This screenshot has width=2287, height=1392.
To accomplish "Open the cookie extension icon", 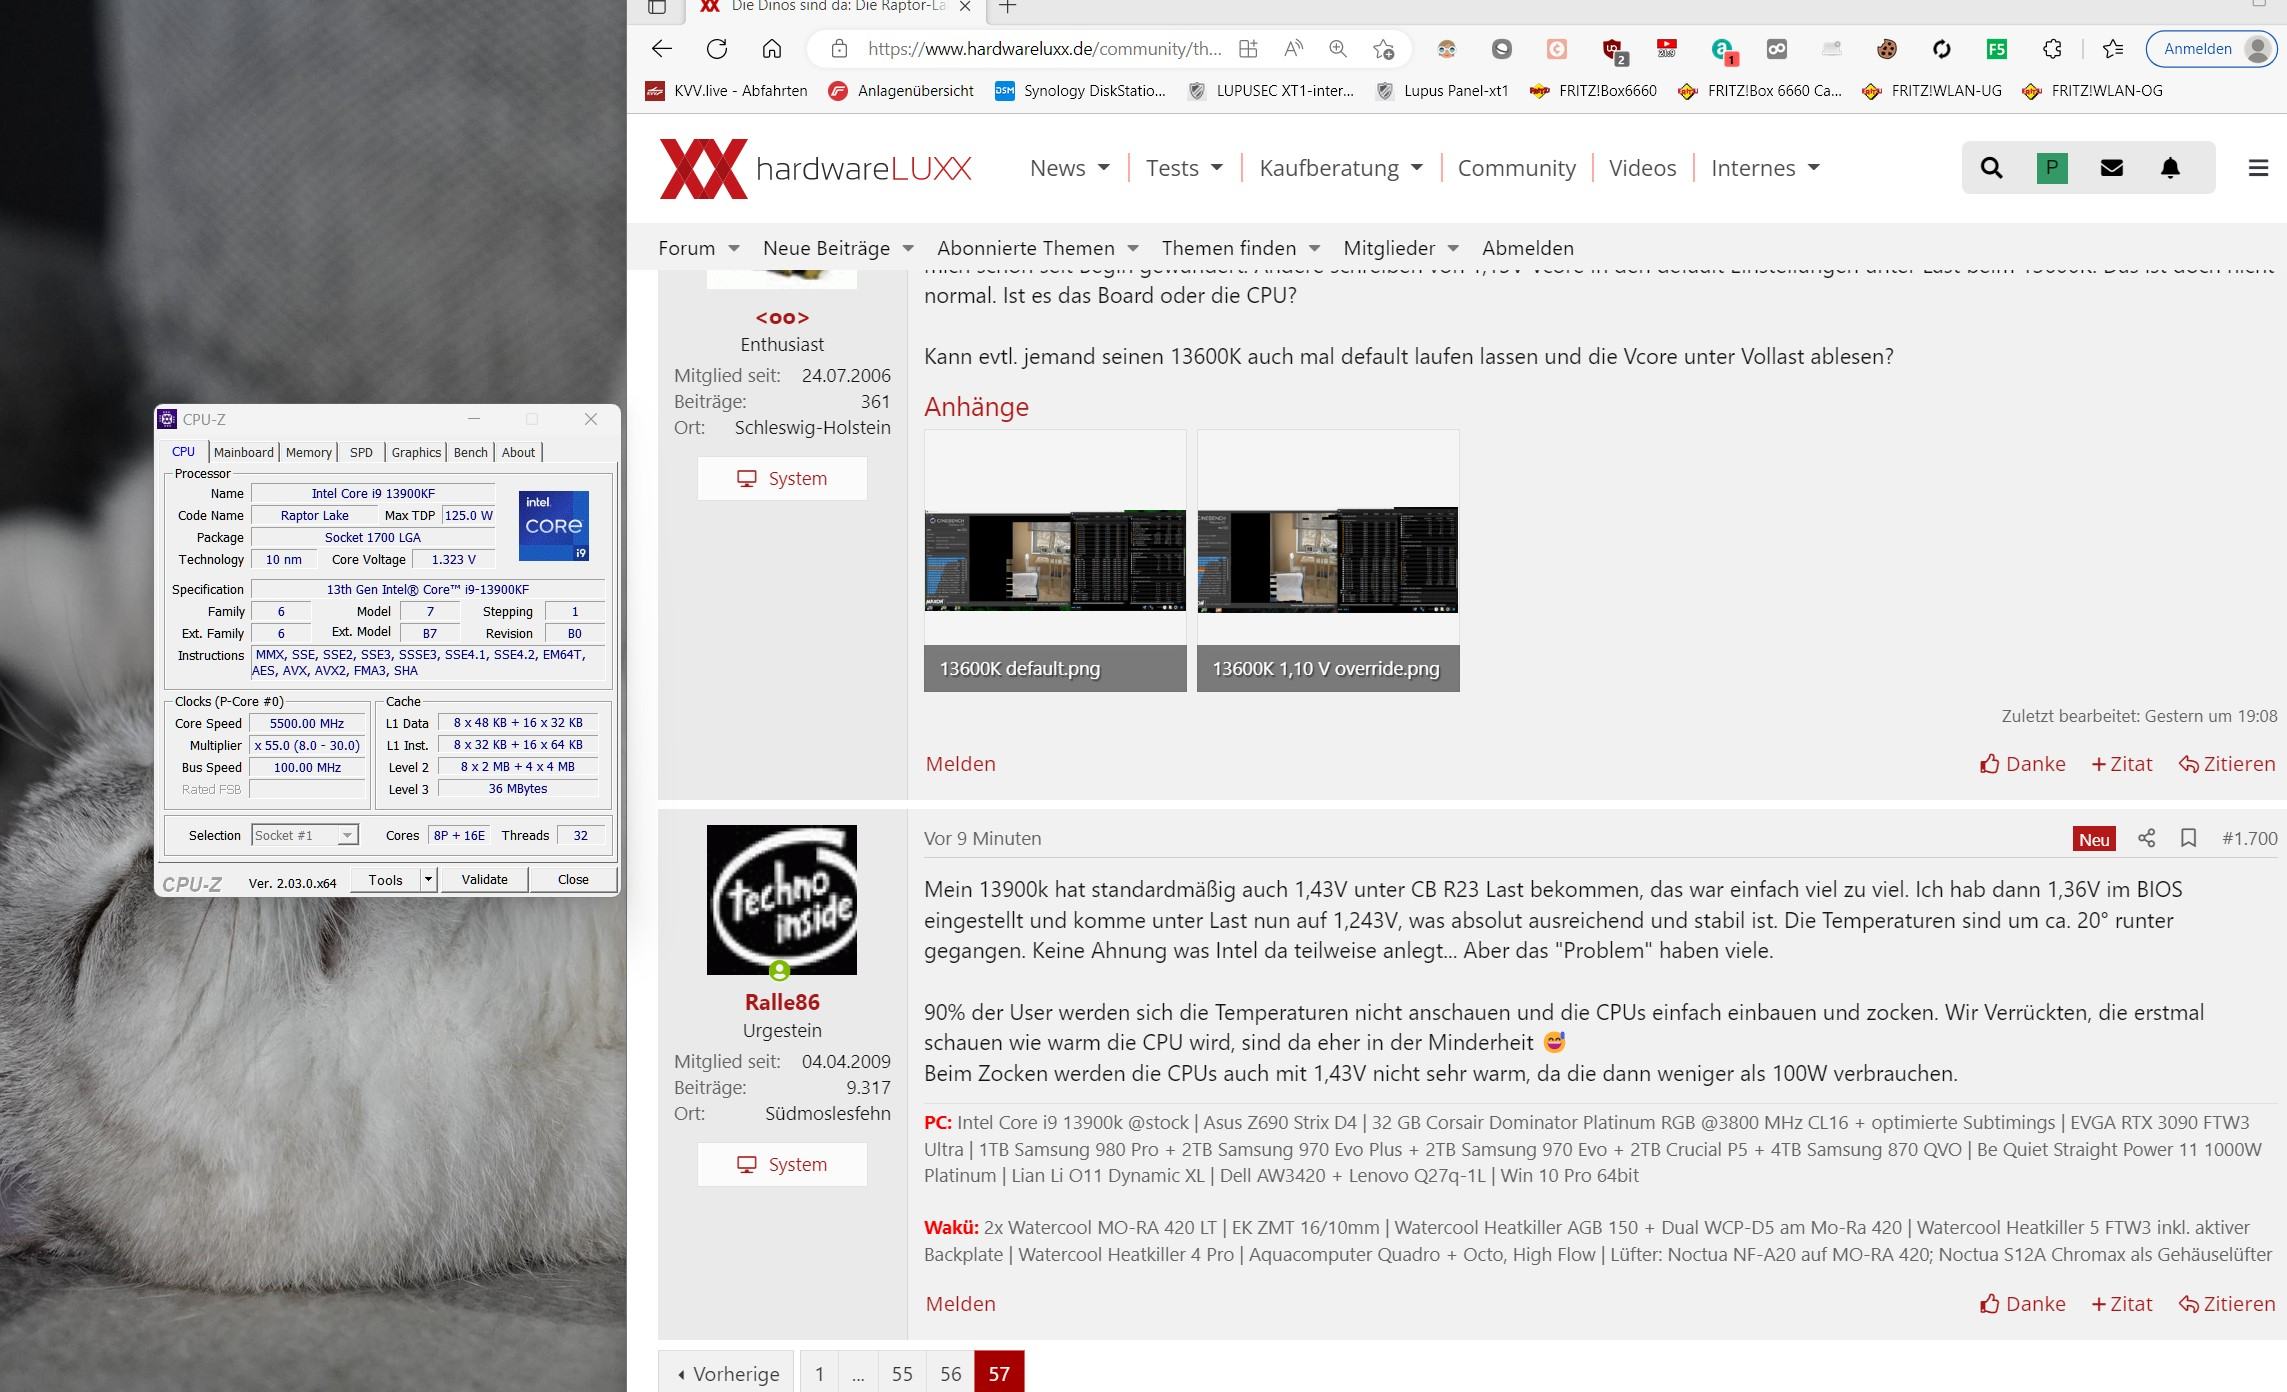I will [x=1886, y=48].
